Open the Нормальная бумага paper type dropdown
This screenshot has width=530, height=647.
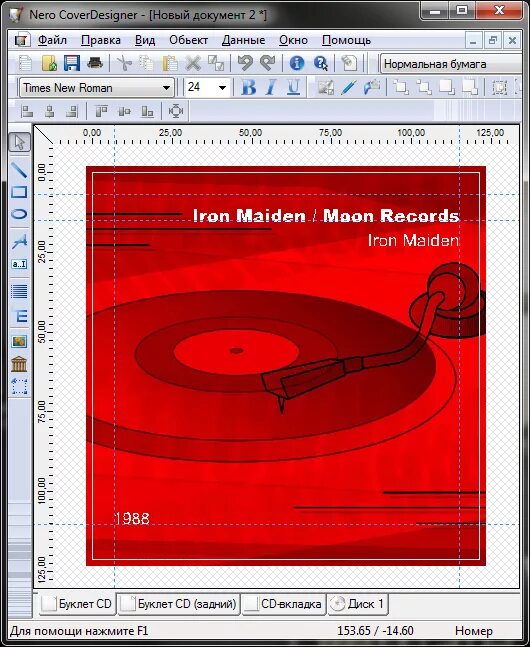tap(452, 64)
